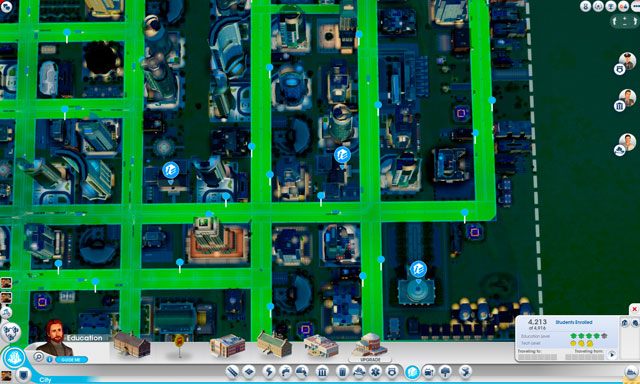Open the Government columned building icon
The height and width of the screenshot is (384, 640).
[322, 372]
